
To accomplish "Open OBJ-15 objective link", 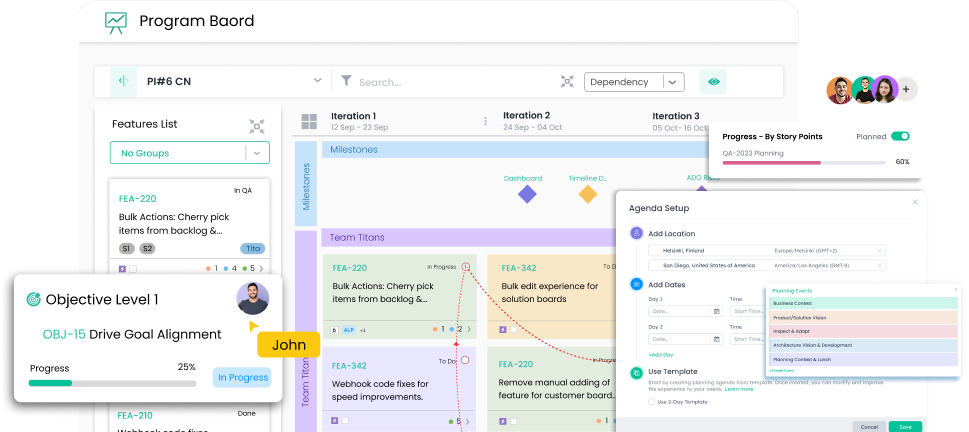I will point(64,335).
